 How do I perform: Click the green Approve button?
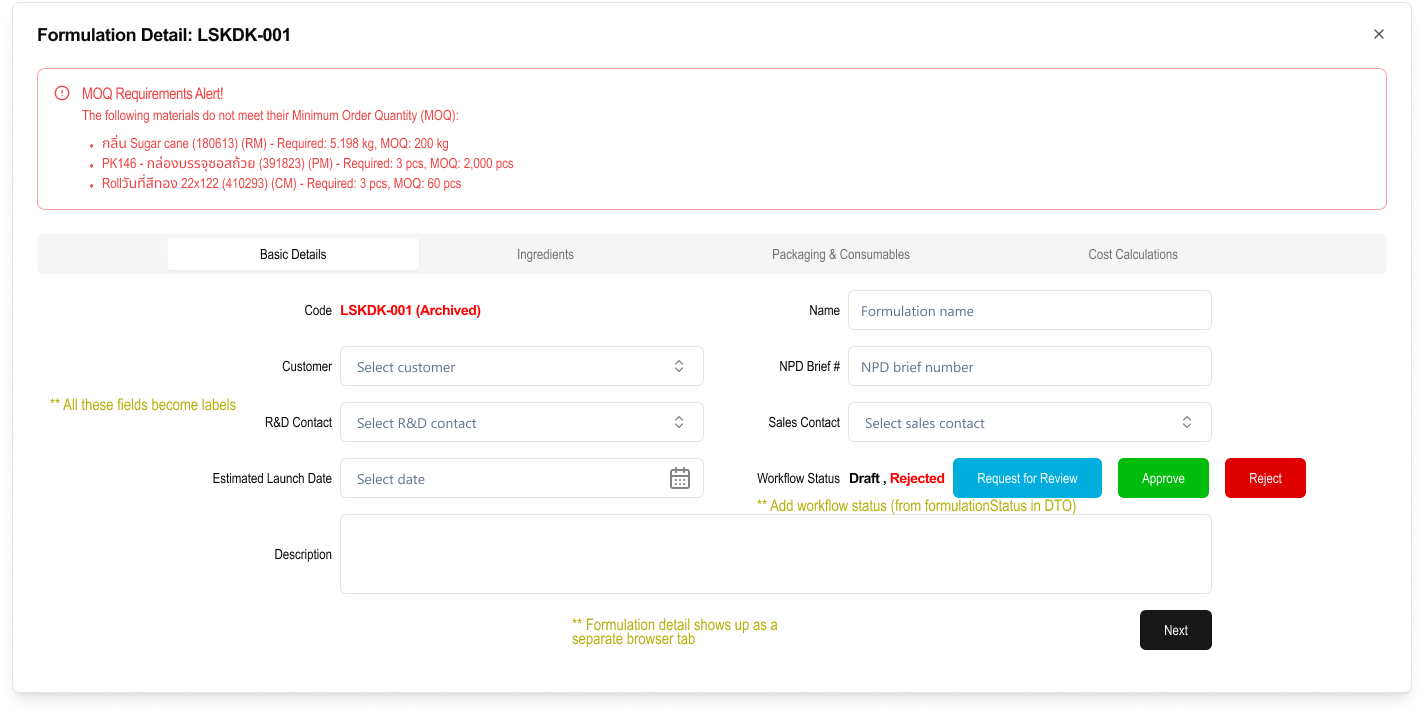pos(1163,478)
